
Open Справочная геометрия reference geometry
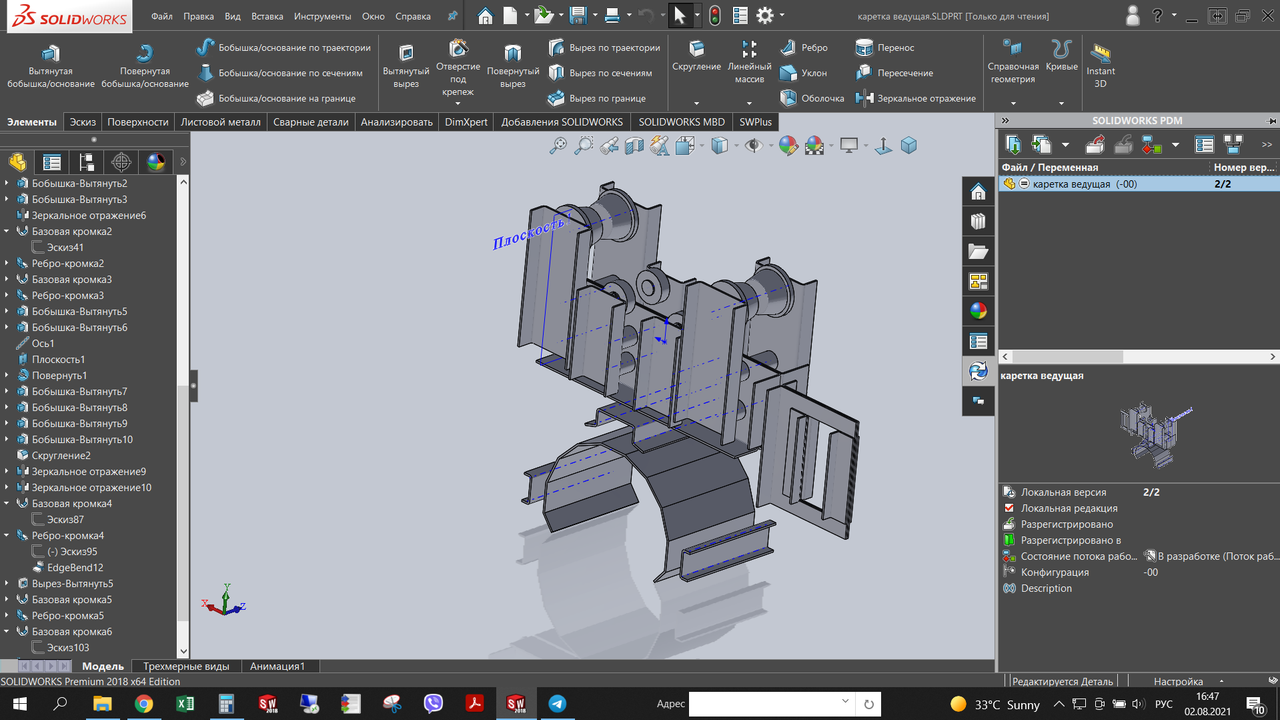1013,62
